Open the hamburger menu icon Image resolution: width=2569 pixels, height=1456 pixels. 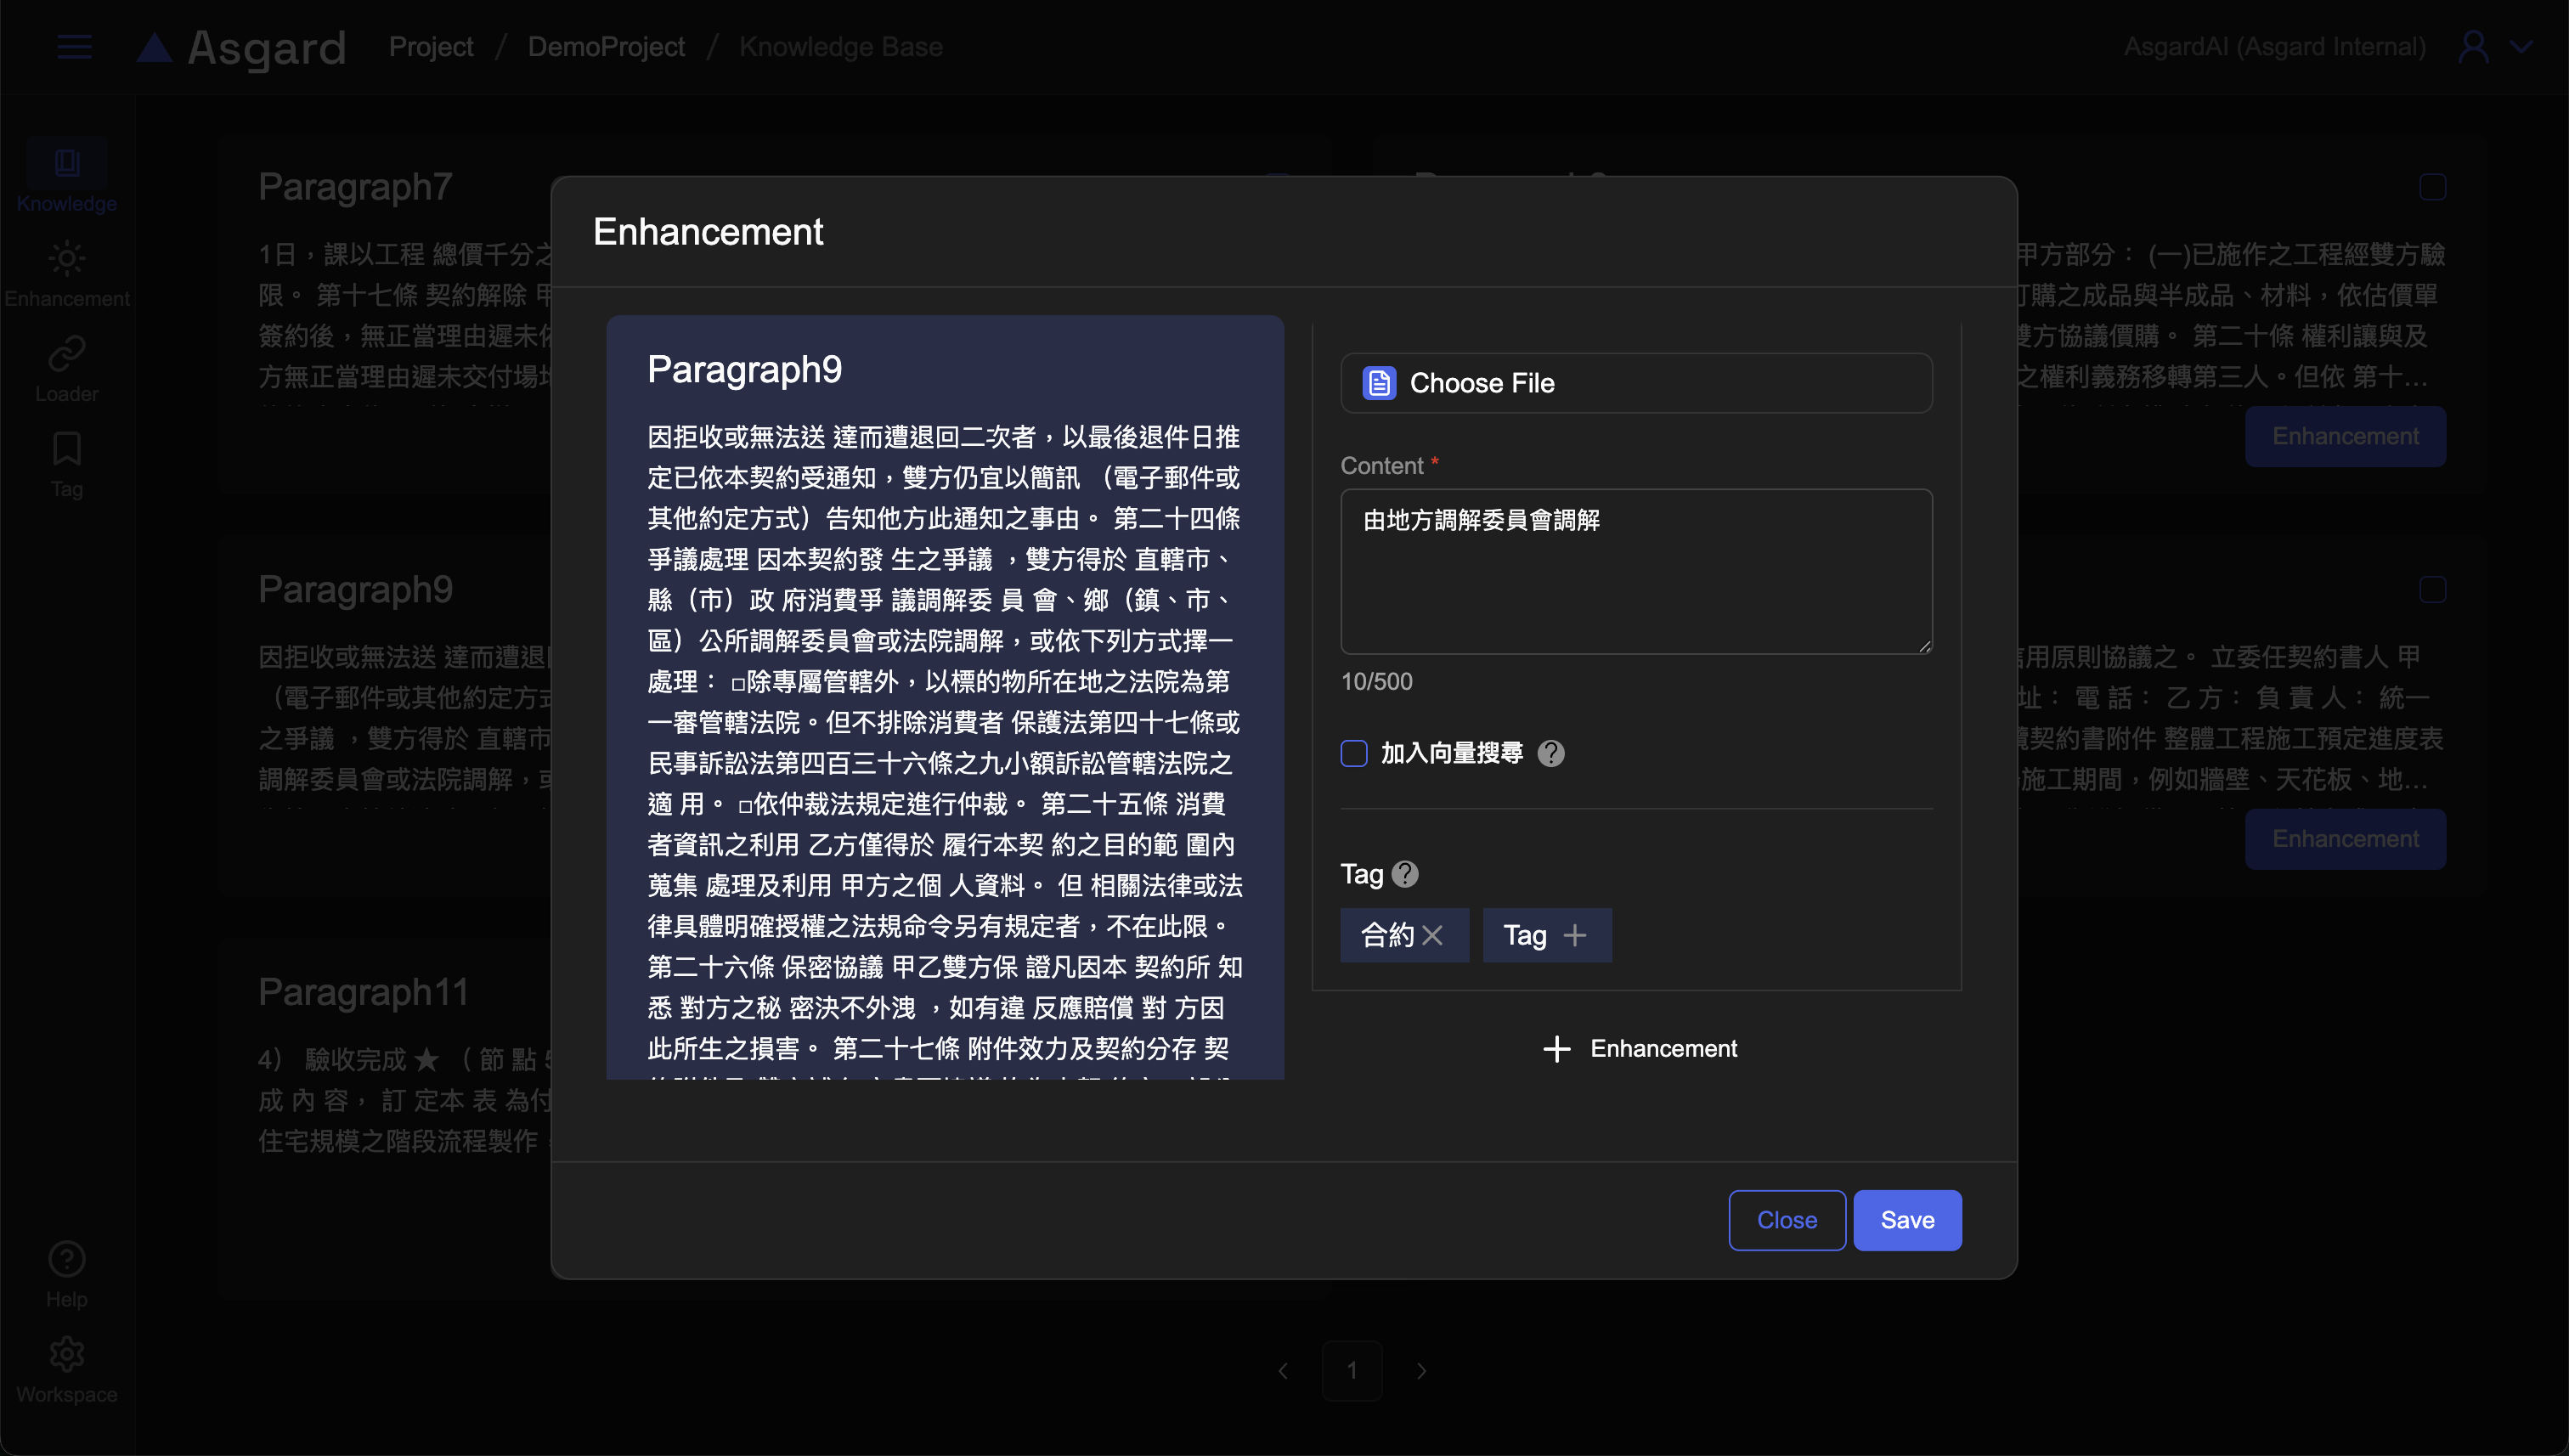pos(75,47)
